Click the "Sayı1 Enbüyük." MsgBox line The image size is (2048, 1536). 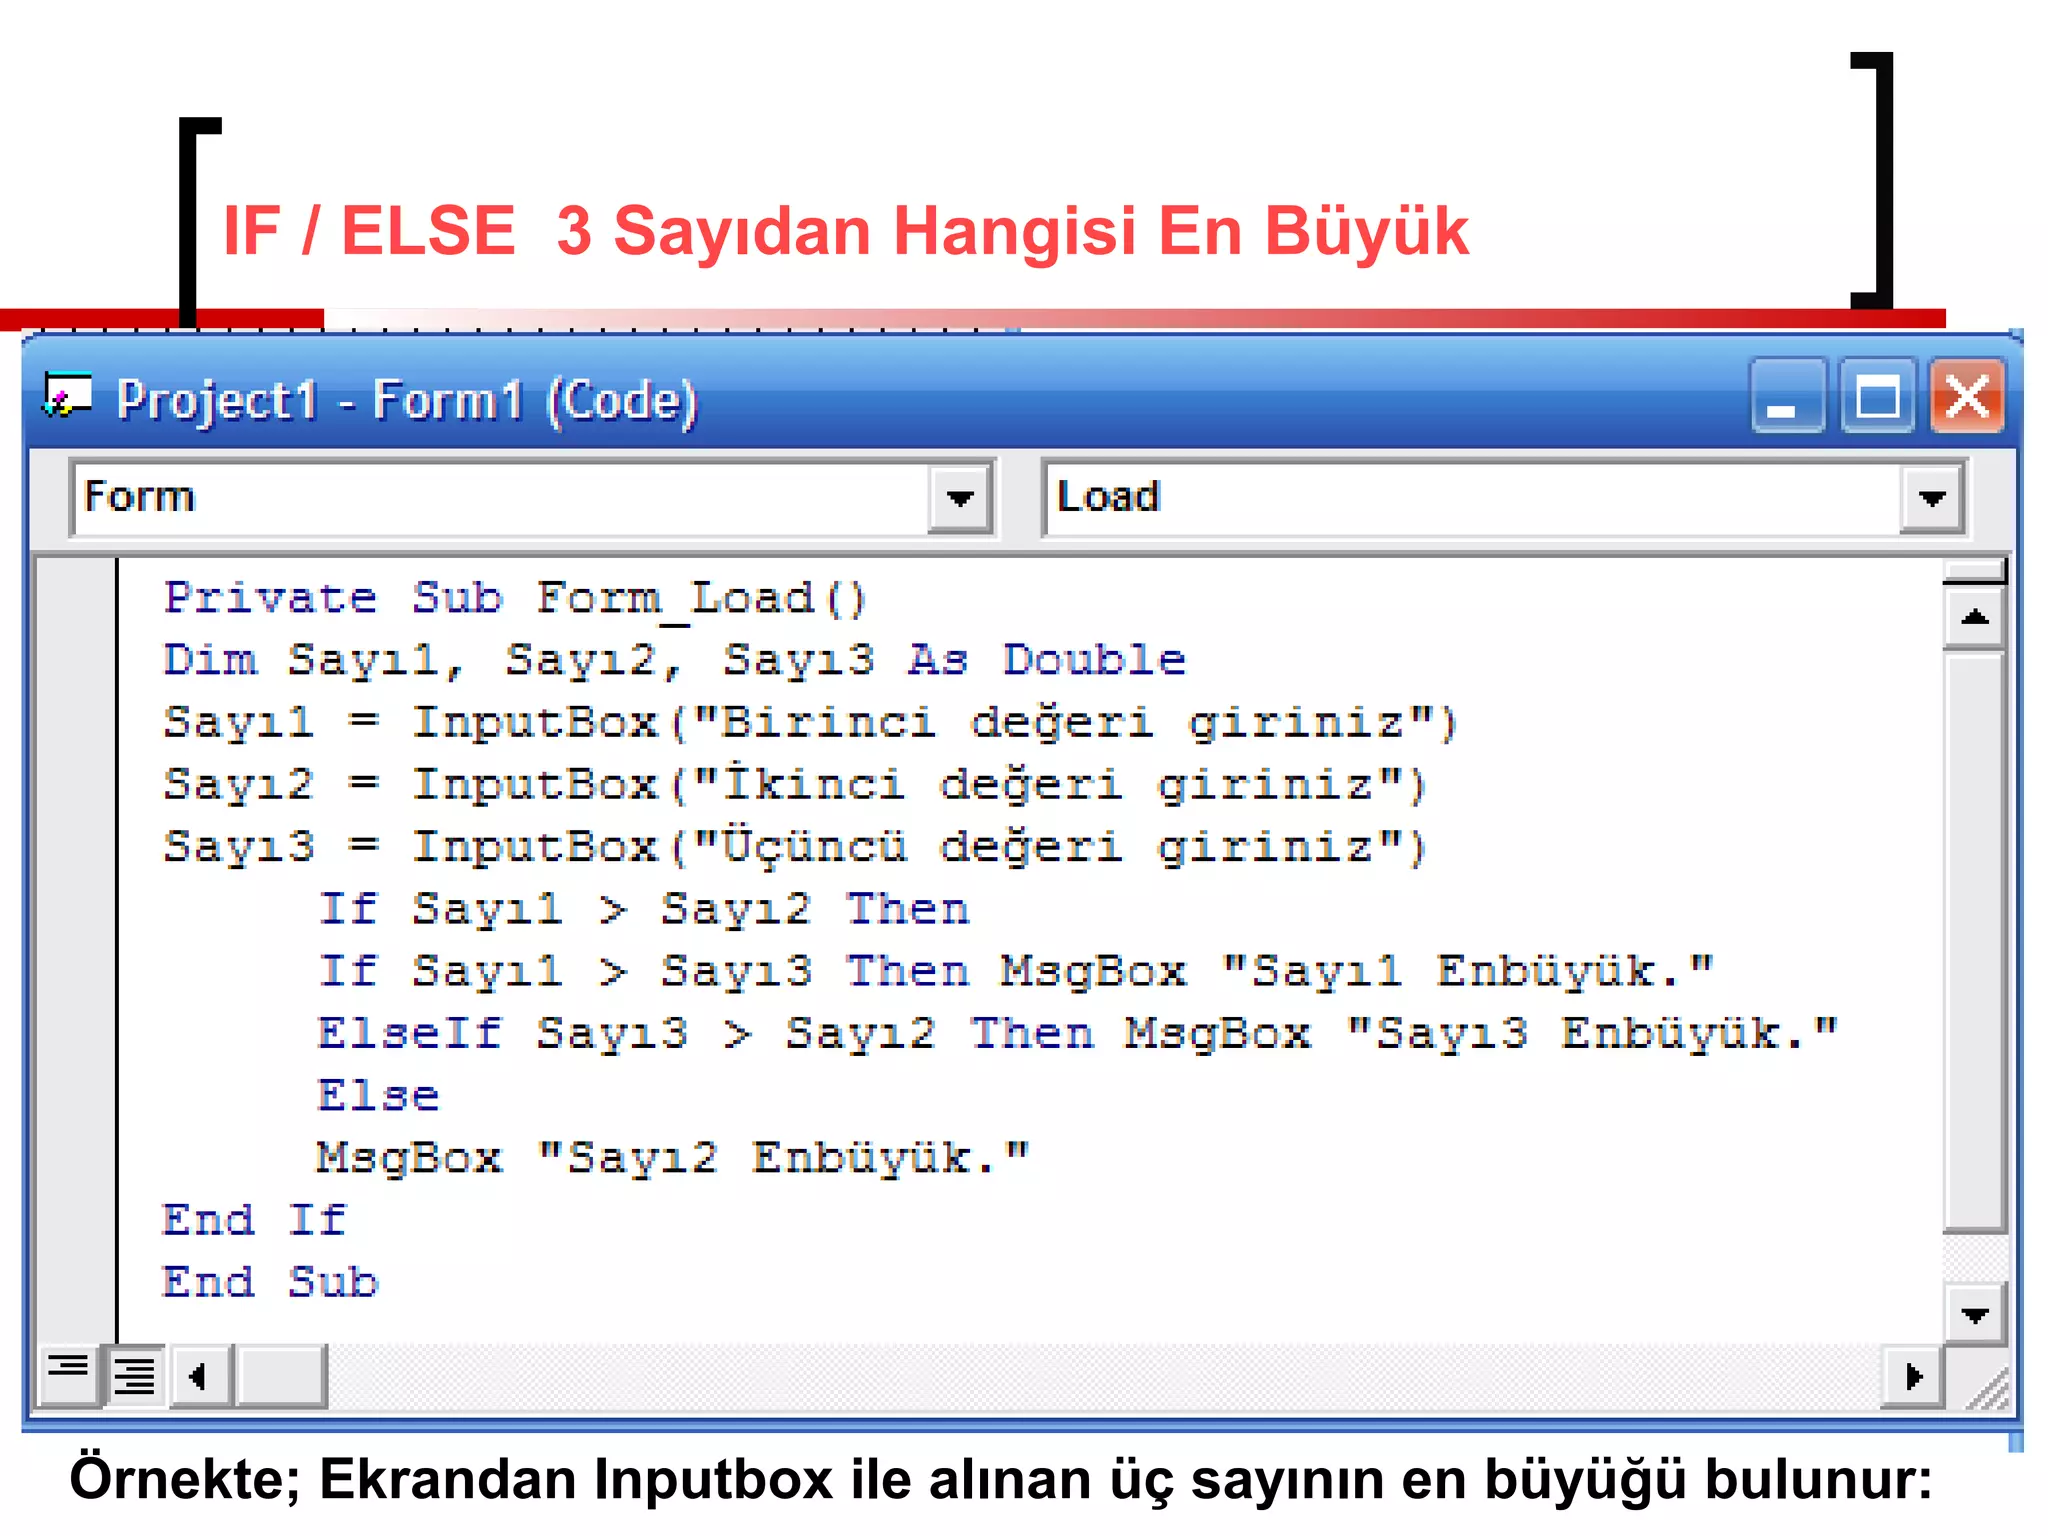pos(1015,971)
